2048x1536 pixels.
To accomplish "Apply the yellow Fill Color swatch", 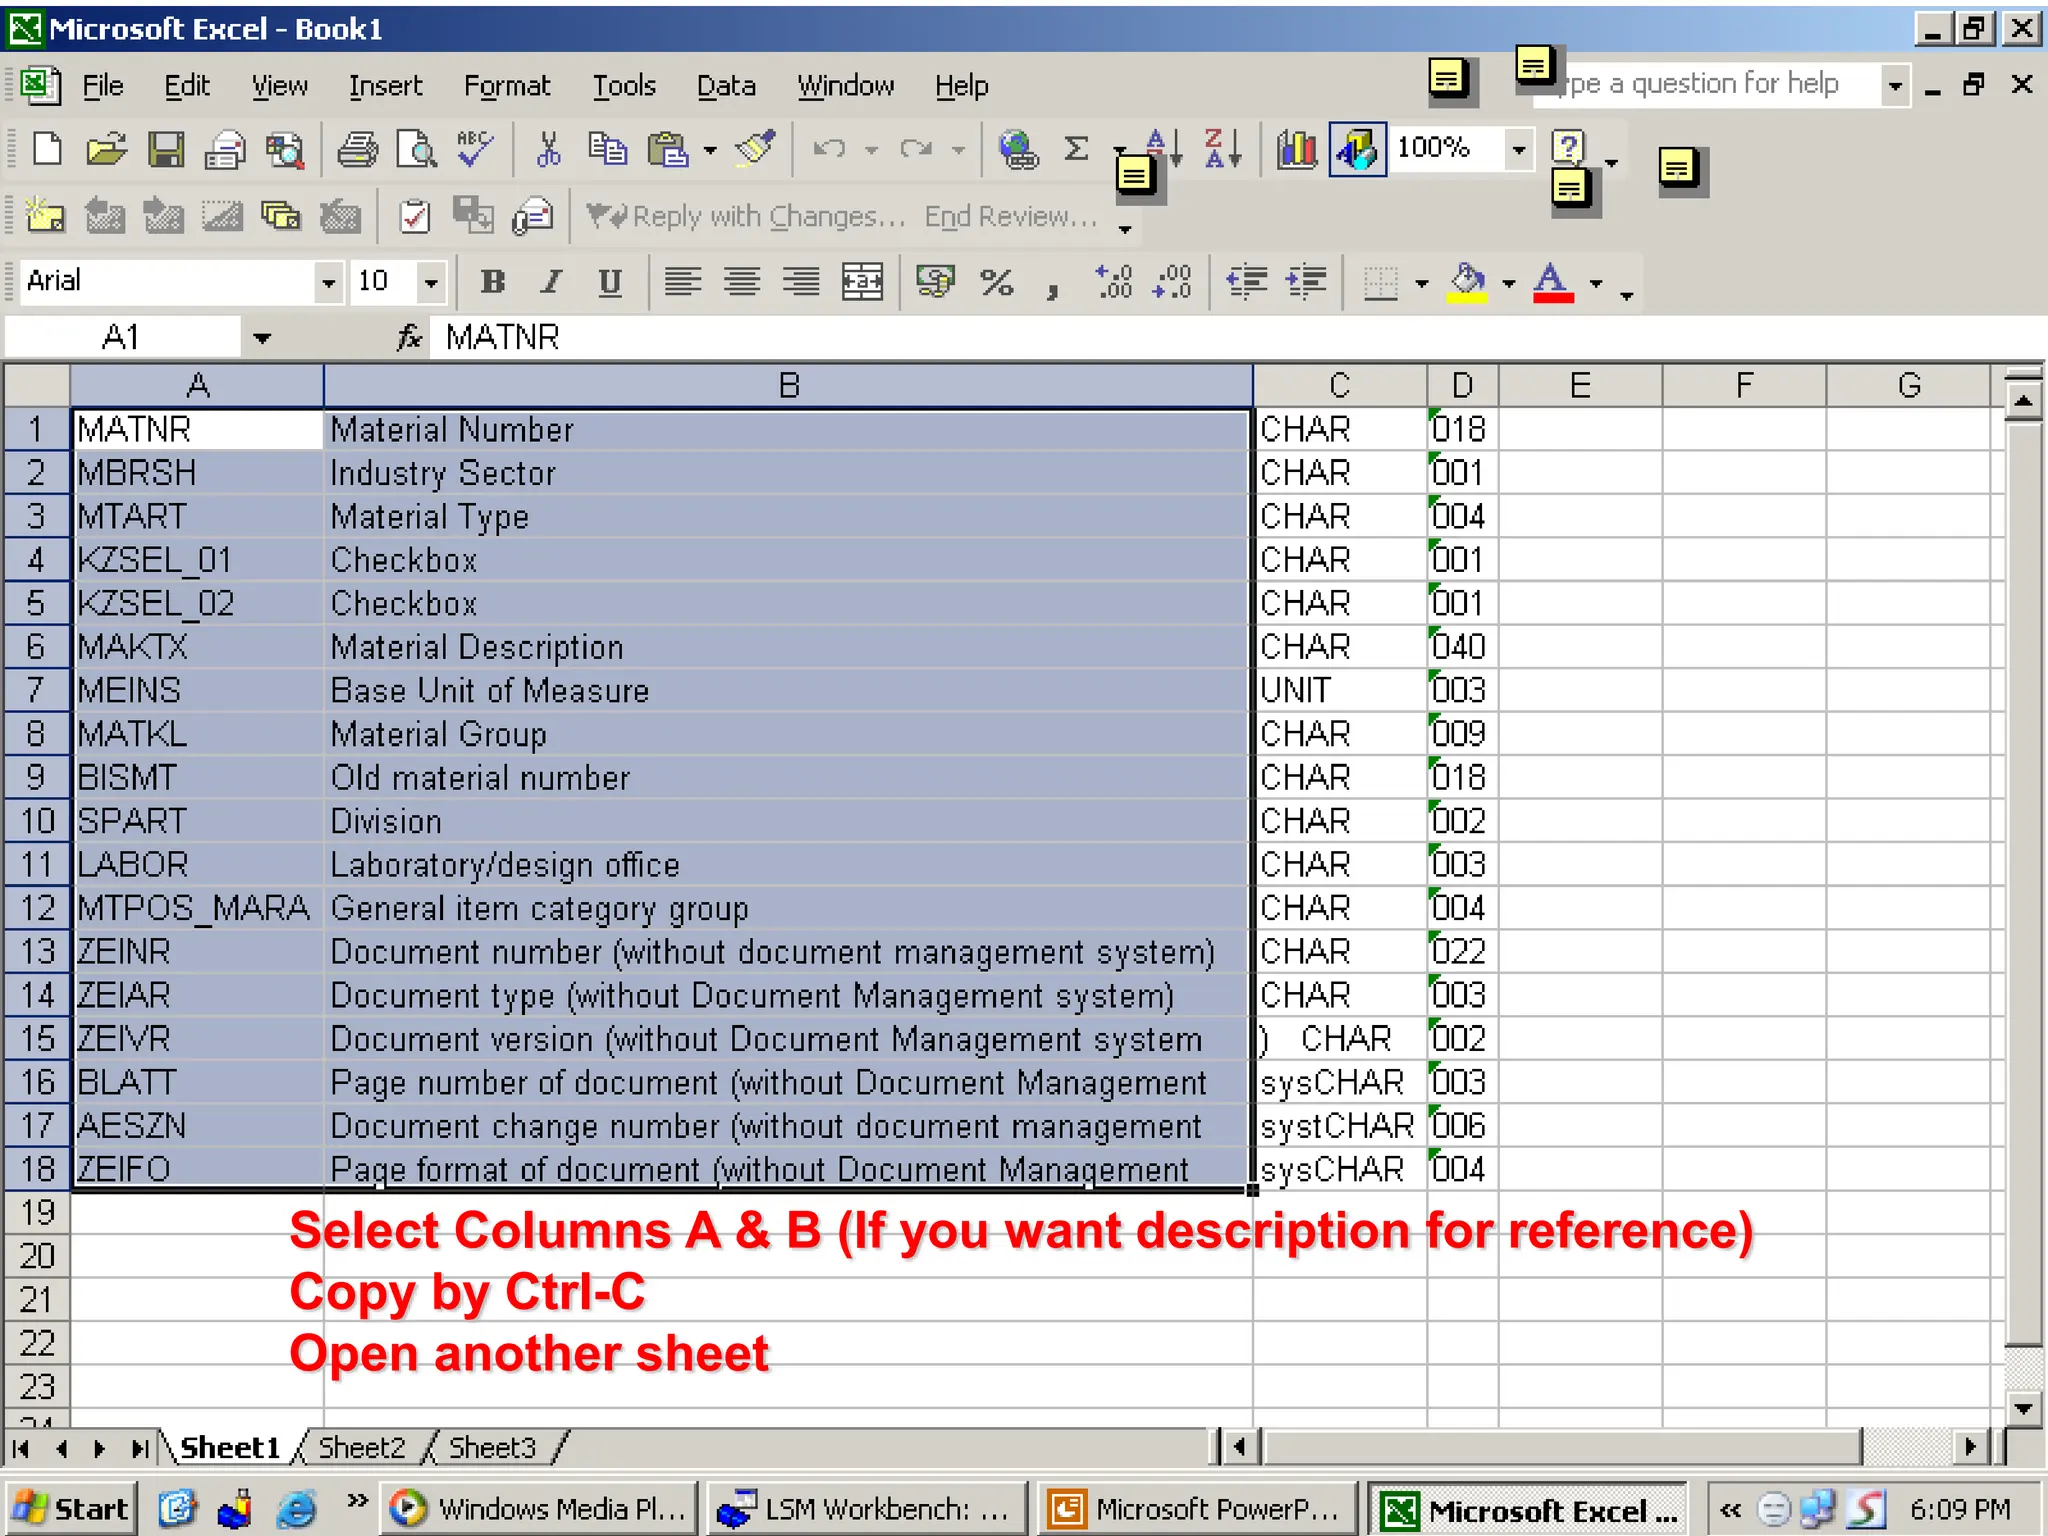I will (x=1468, y=283).
